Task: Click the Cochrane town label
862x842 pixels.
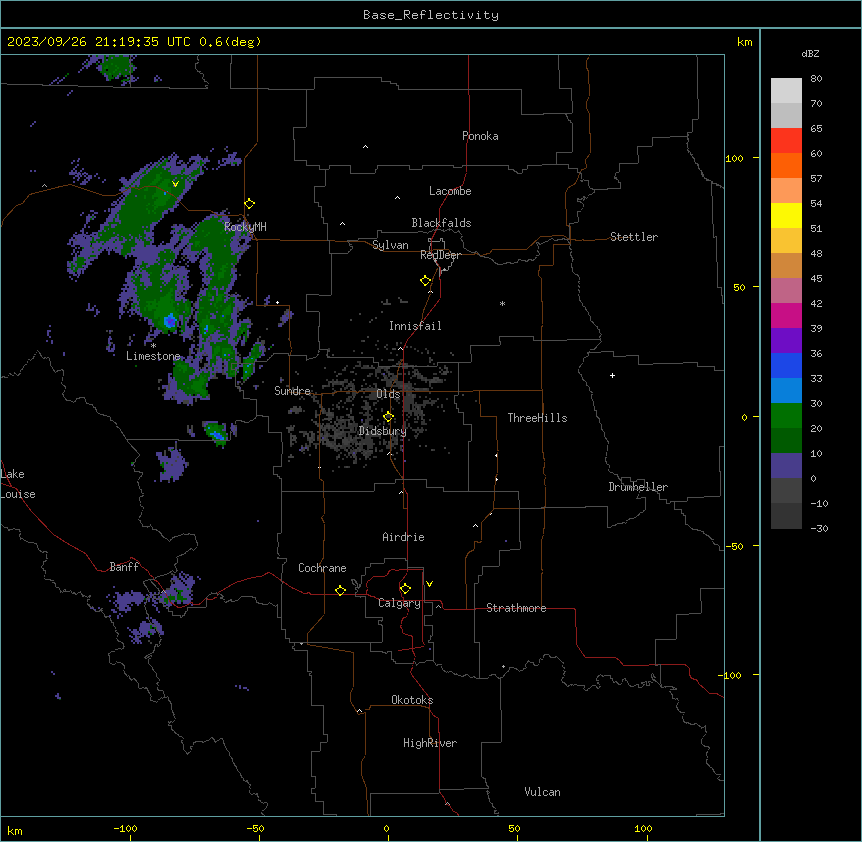Action: (x=322, y=568)
